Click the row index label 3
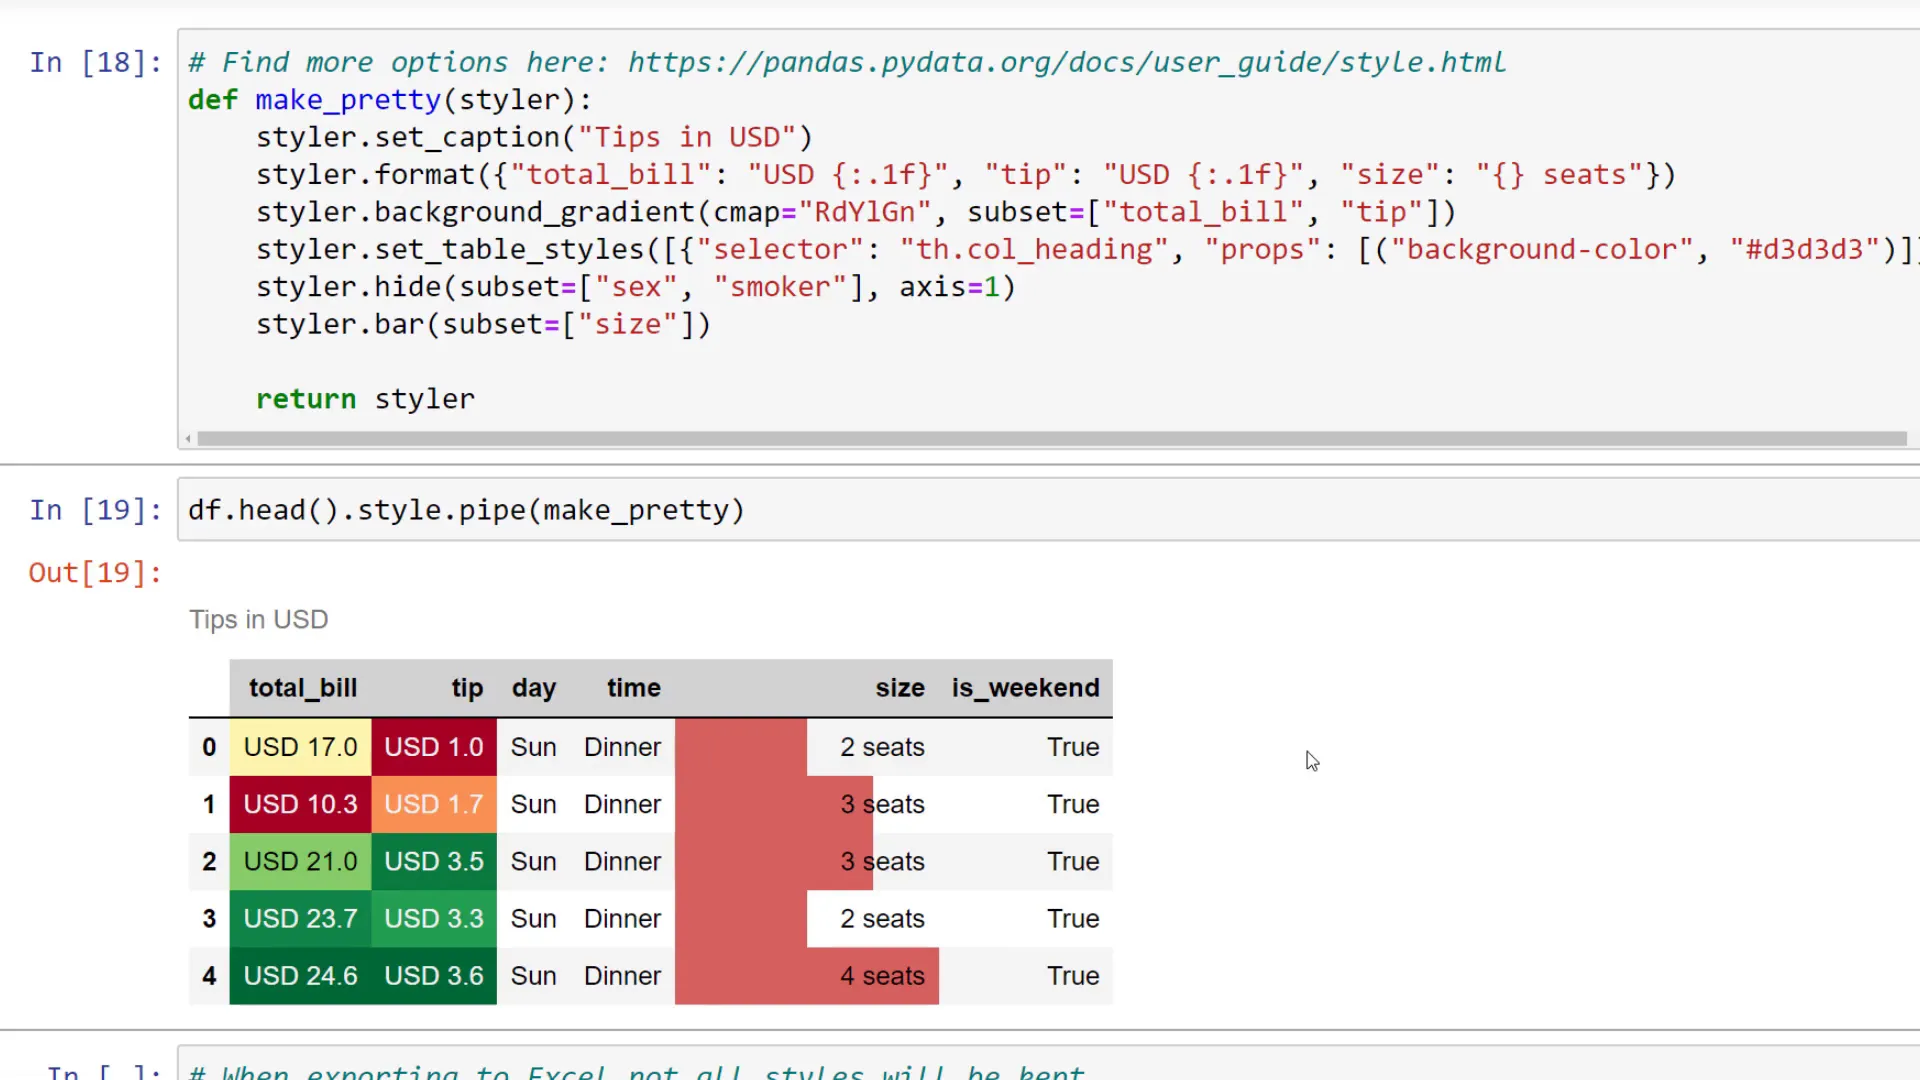The height and width of the screenshot is (1080, 1920). tap(209, 918)
